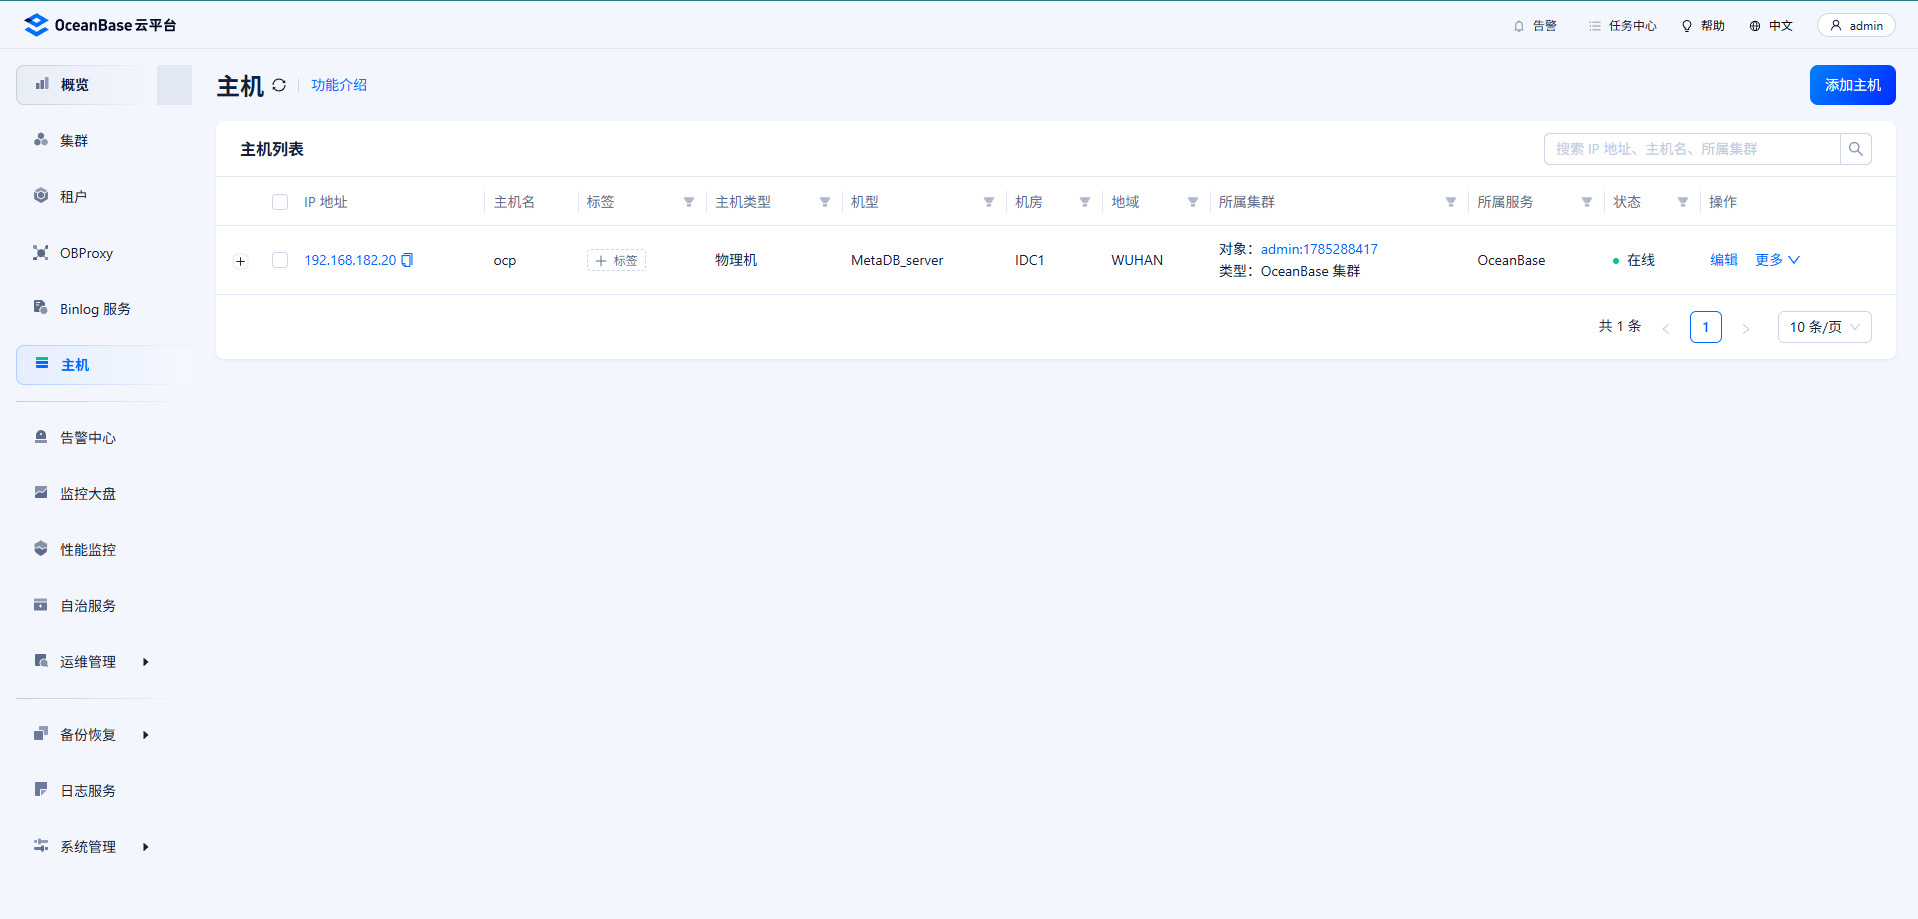
Task: Go to the next page arrow
Action: click(x=1746, y=328)
